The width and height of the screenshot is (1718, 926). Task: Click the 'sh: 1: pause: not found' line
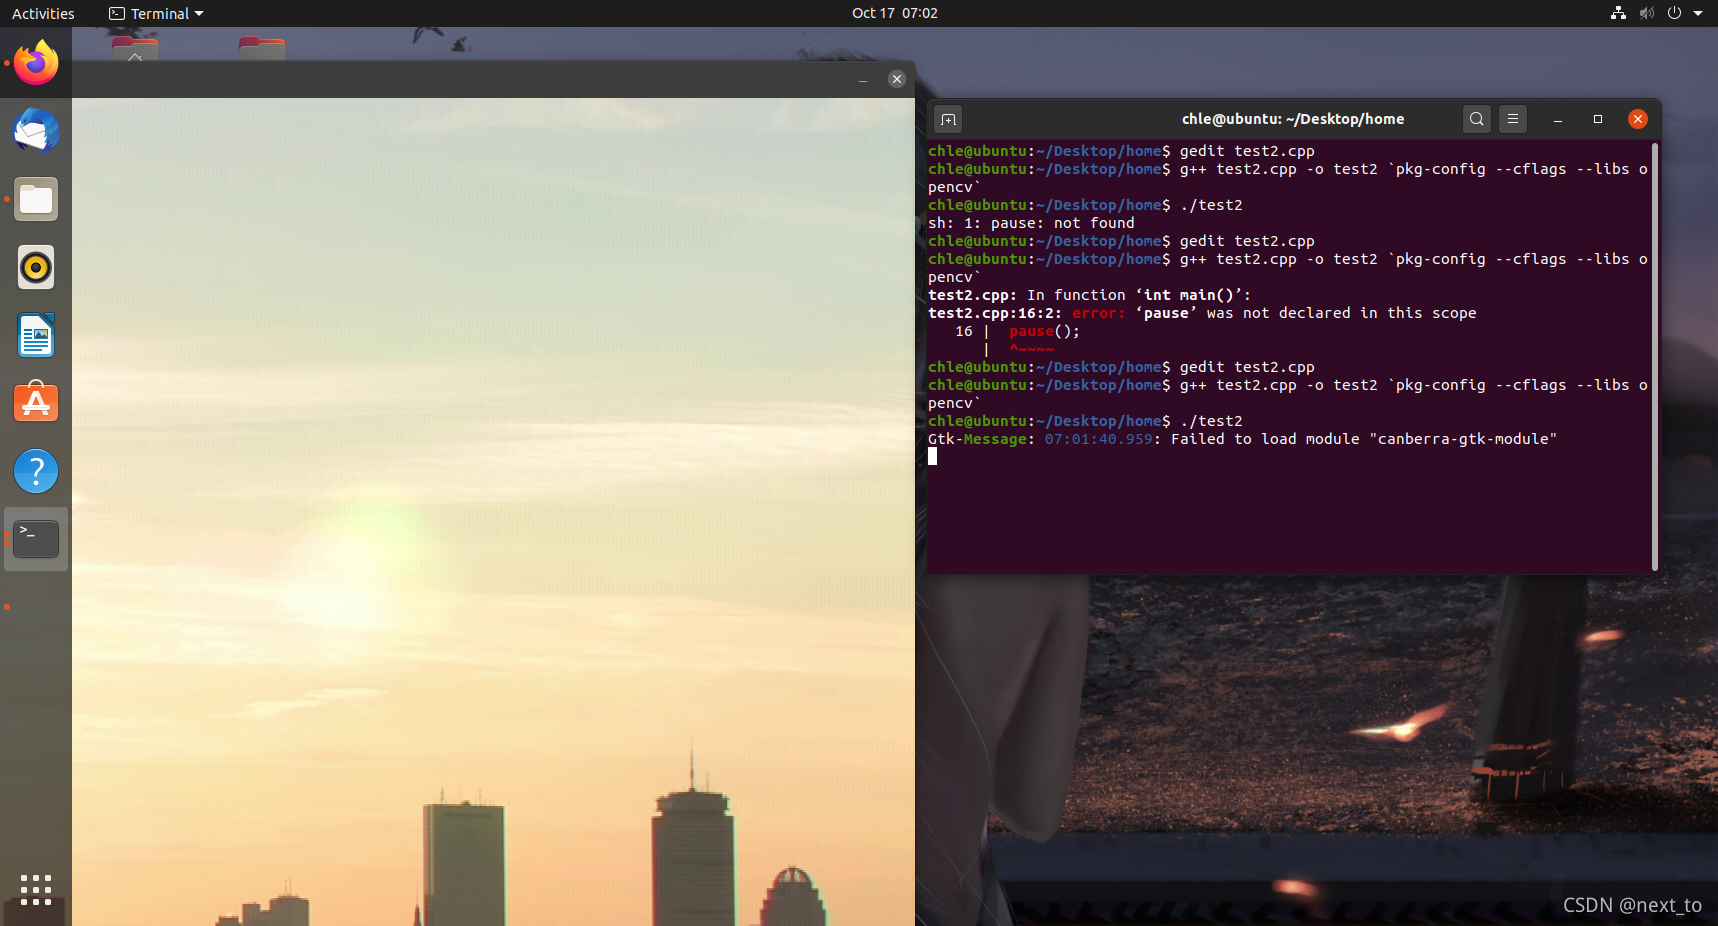click(x=1031, y=223)
